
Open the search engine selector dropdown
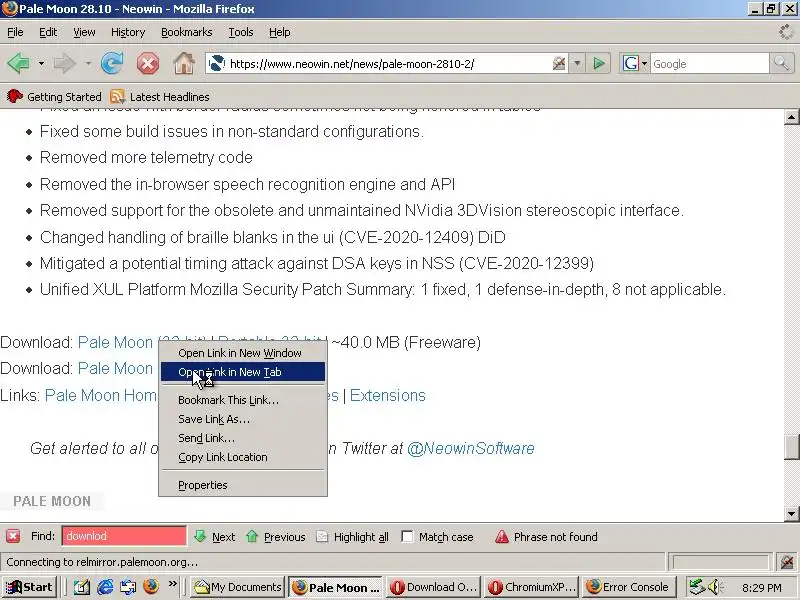634,64
